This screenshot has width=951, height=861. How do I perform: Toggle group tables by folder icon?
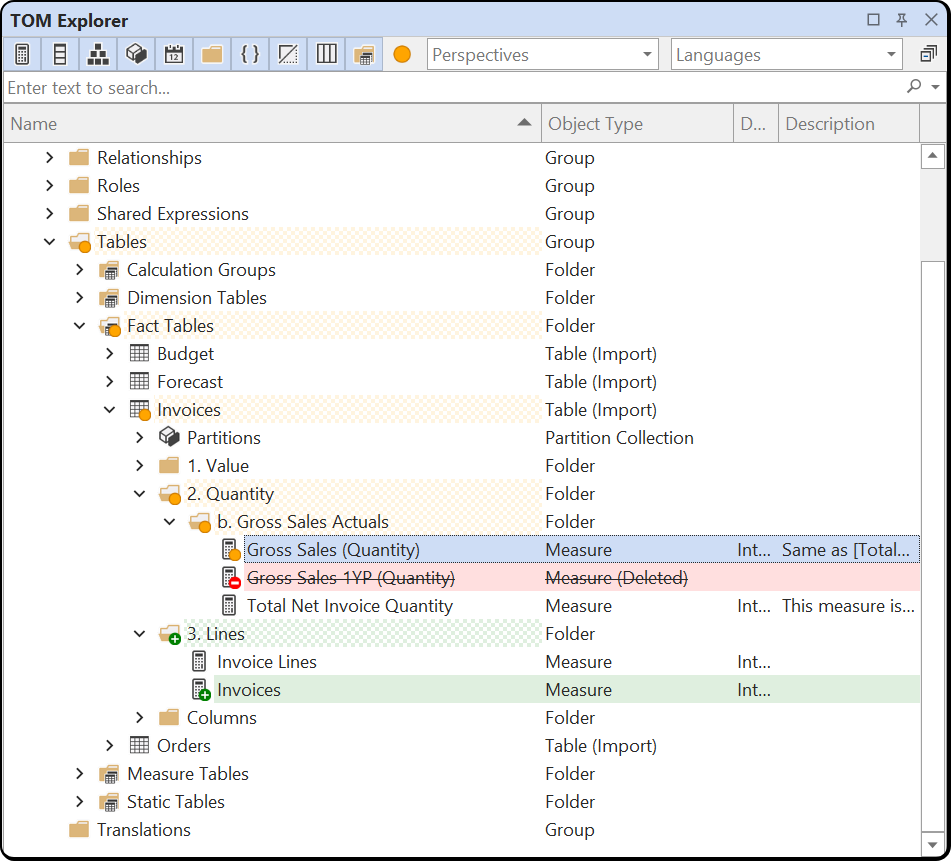(364, 55)
